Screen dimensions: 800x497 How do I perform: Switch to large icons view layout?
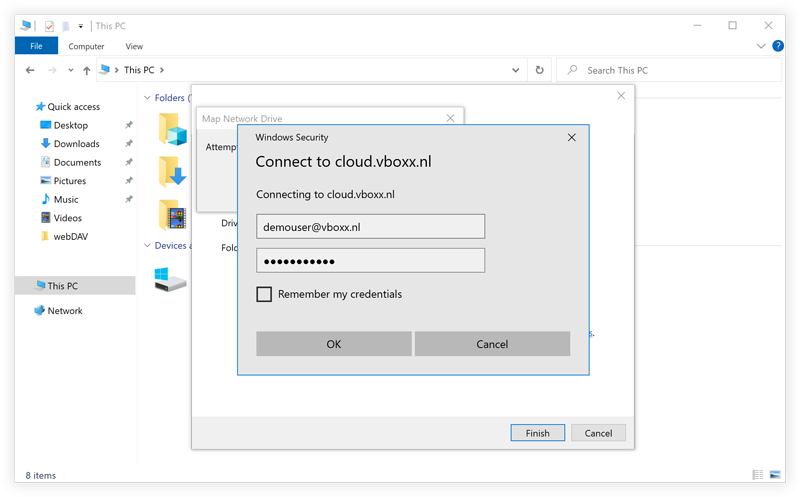click(x=774, y=475)
